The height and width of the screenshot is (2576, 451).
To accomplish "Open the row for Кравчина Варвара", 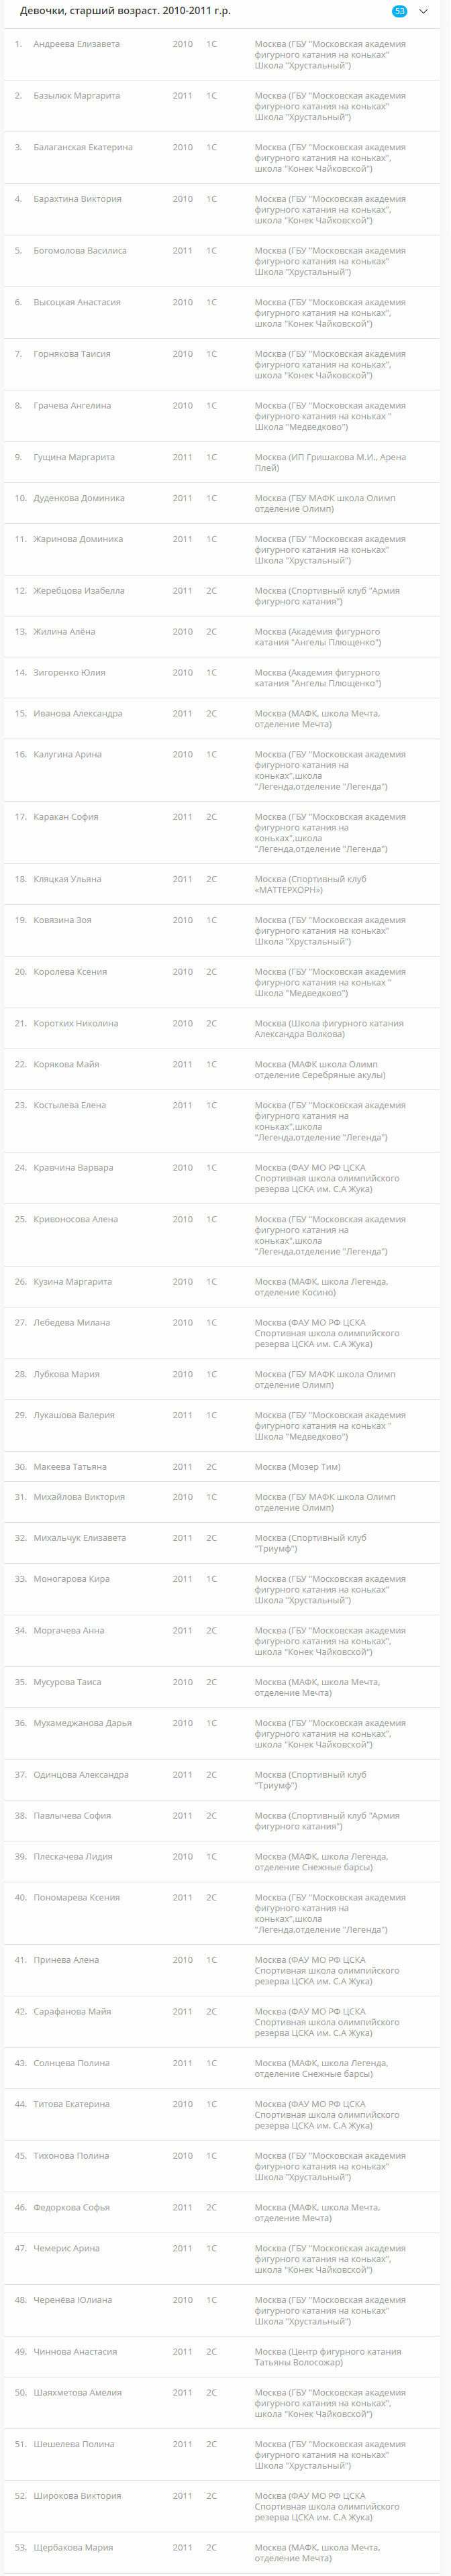I will [73, 1167].
